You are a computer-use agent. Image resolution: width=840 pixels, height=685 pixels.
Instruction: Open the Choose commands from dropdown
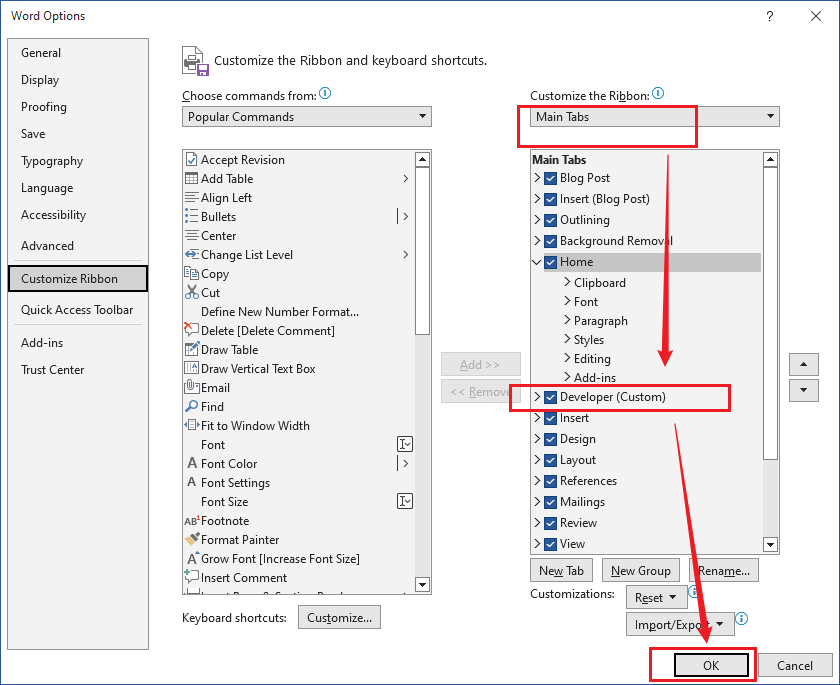307,117
